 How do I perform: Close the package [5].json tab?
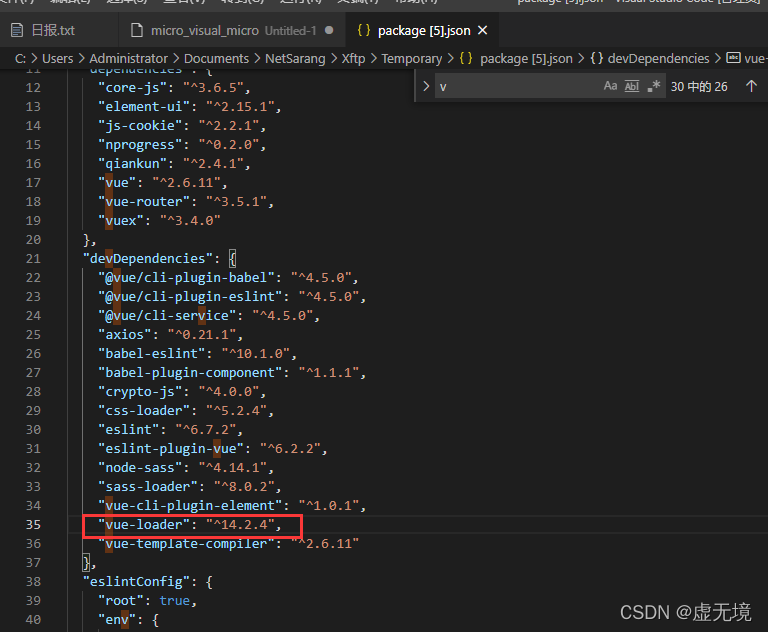(x=482, y=30)
